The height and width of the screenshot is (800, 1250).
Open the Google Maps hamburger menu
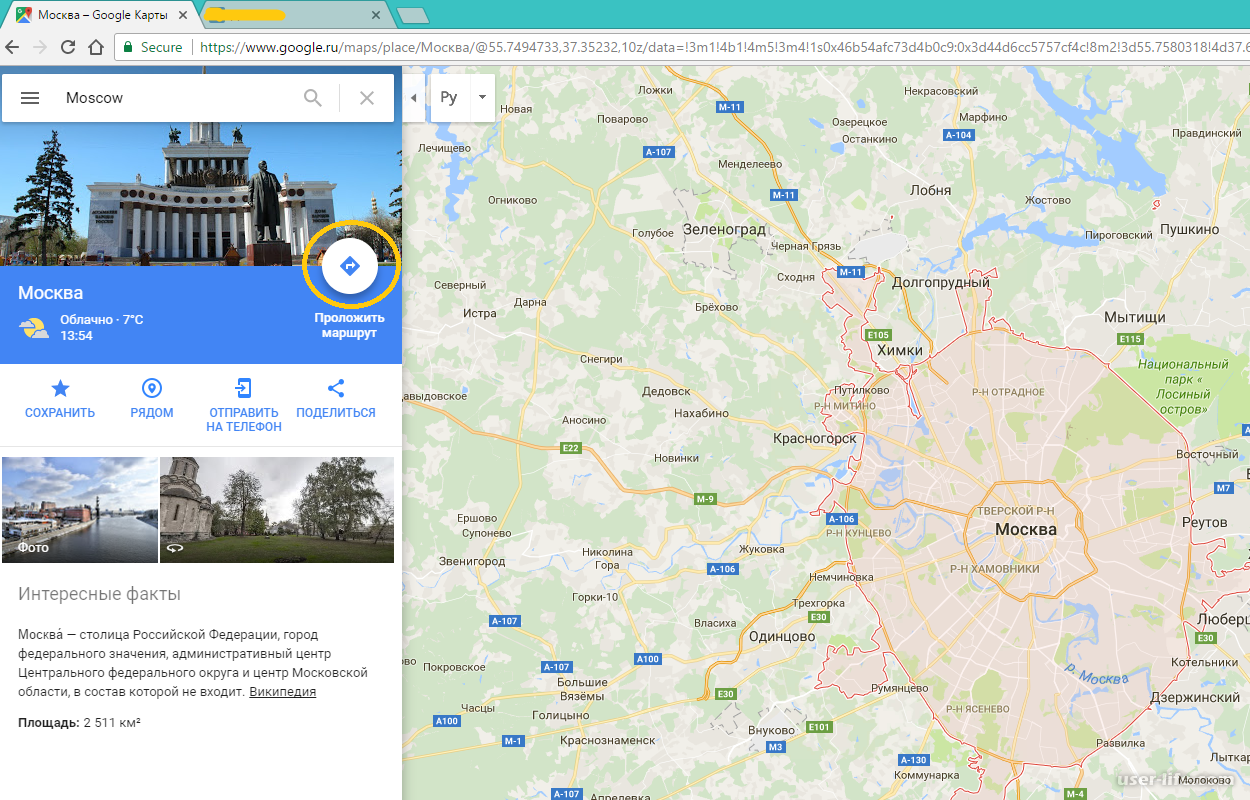click(x=30, y=98)
